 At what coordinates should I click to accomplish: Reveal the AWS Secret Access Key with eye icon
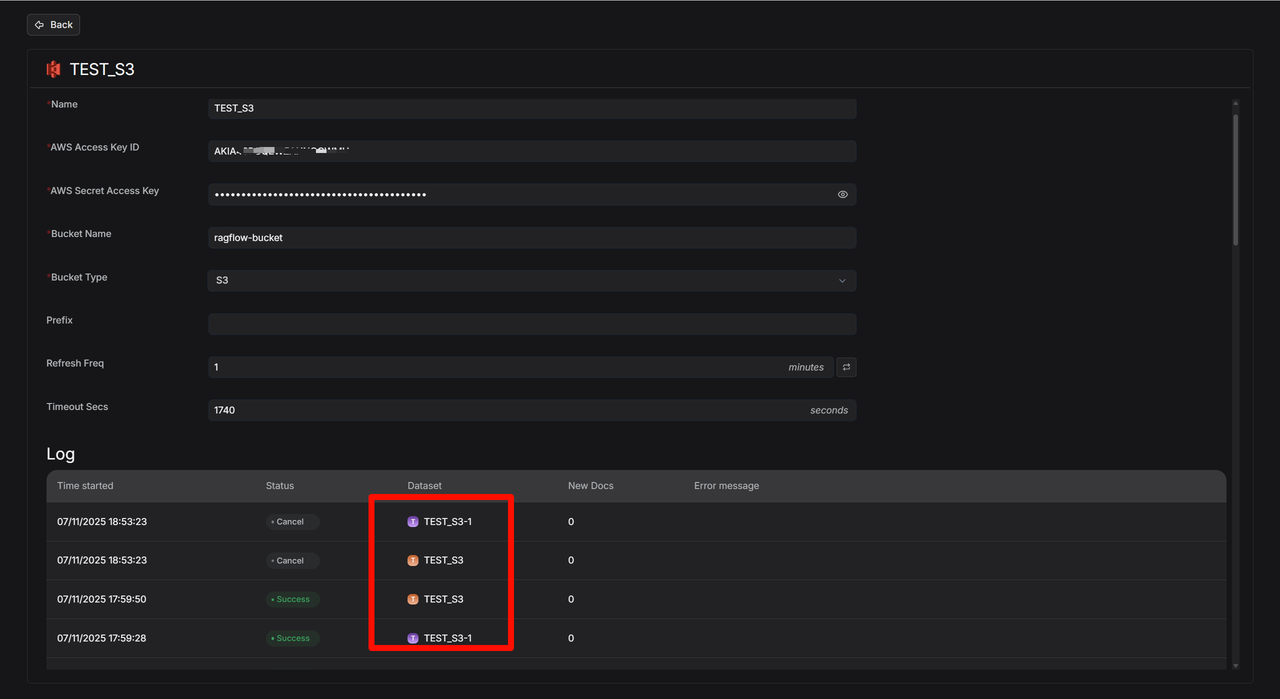[843, 195]
